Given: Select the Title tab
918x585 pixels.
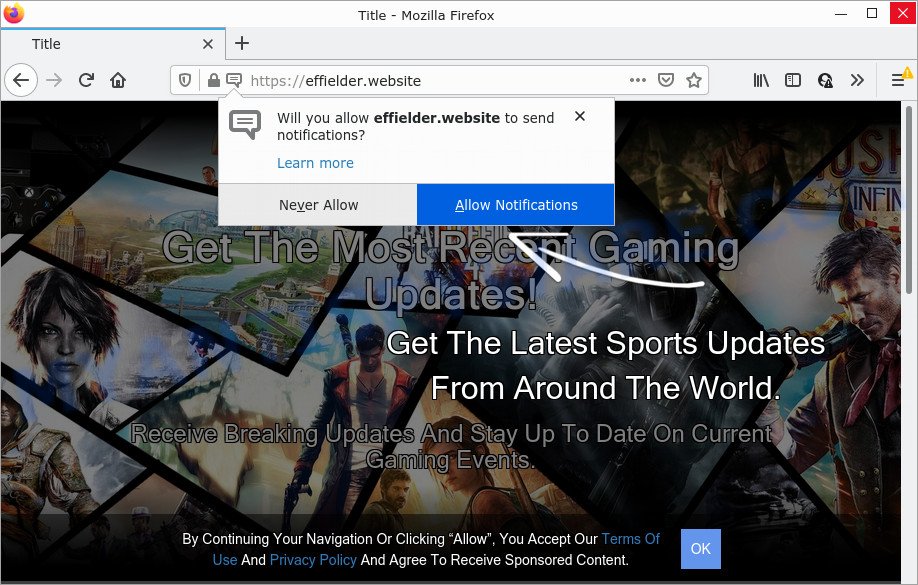Looking at the screenshot, I should [113, 44].
